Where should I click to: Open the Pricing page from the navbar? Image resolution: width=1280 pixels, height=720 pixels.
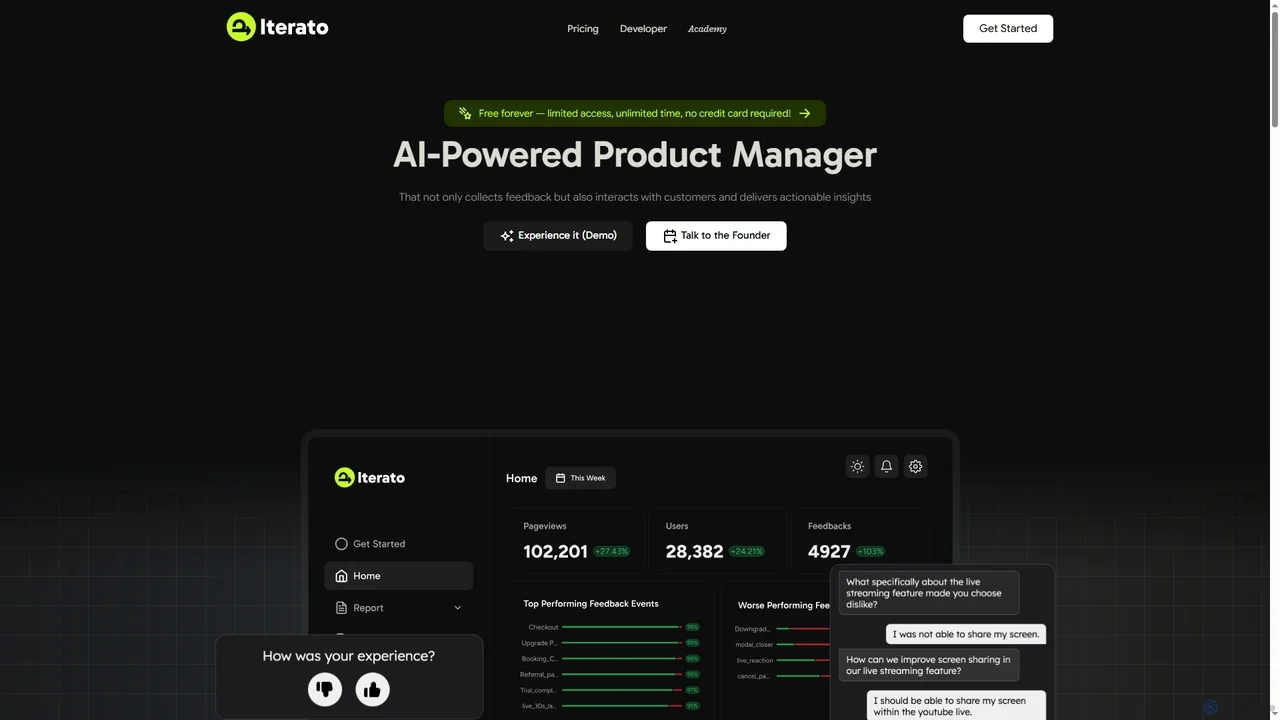tap(583, 29)
